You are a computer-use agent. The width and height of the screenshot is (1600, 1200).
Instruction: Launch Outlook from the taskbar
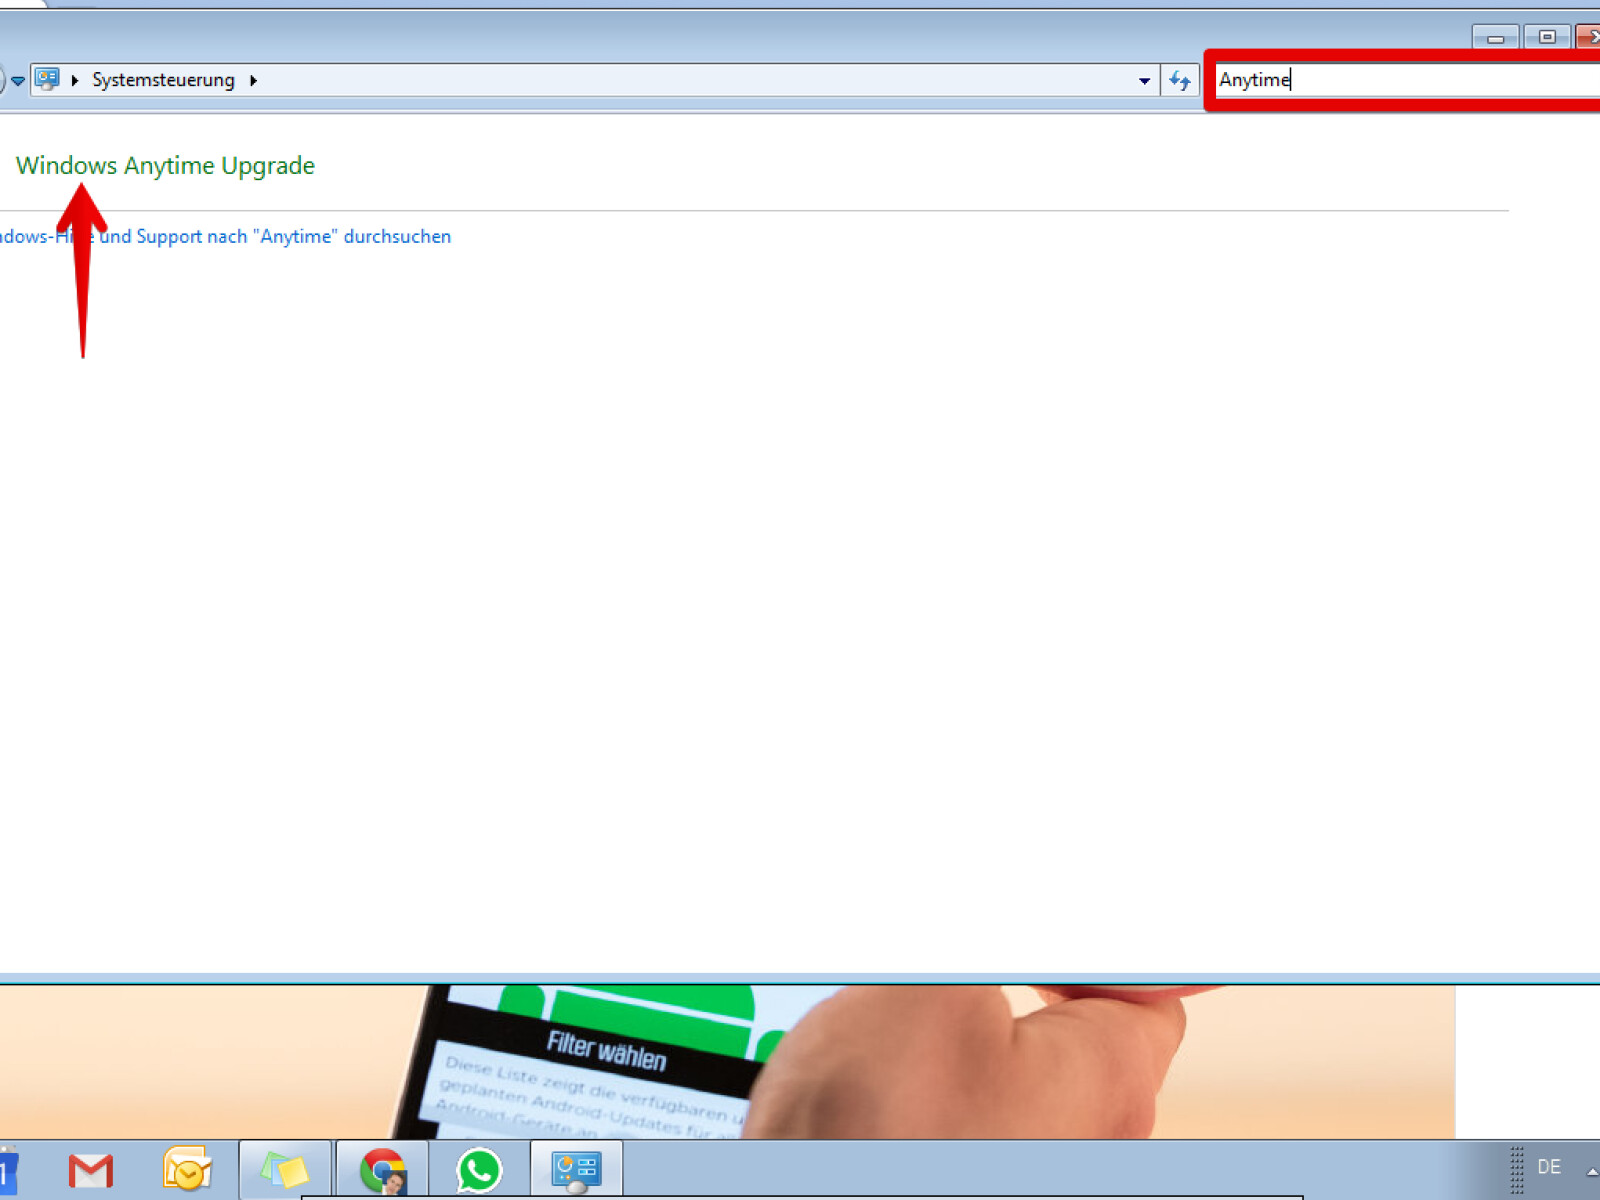click(x=187, y=1169)
